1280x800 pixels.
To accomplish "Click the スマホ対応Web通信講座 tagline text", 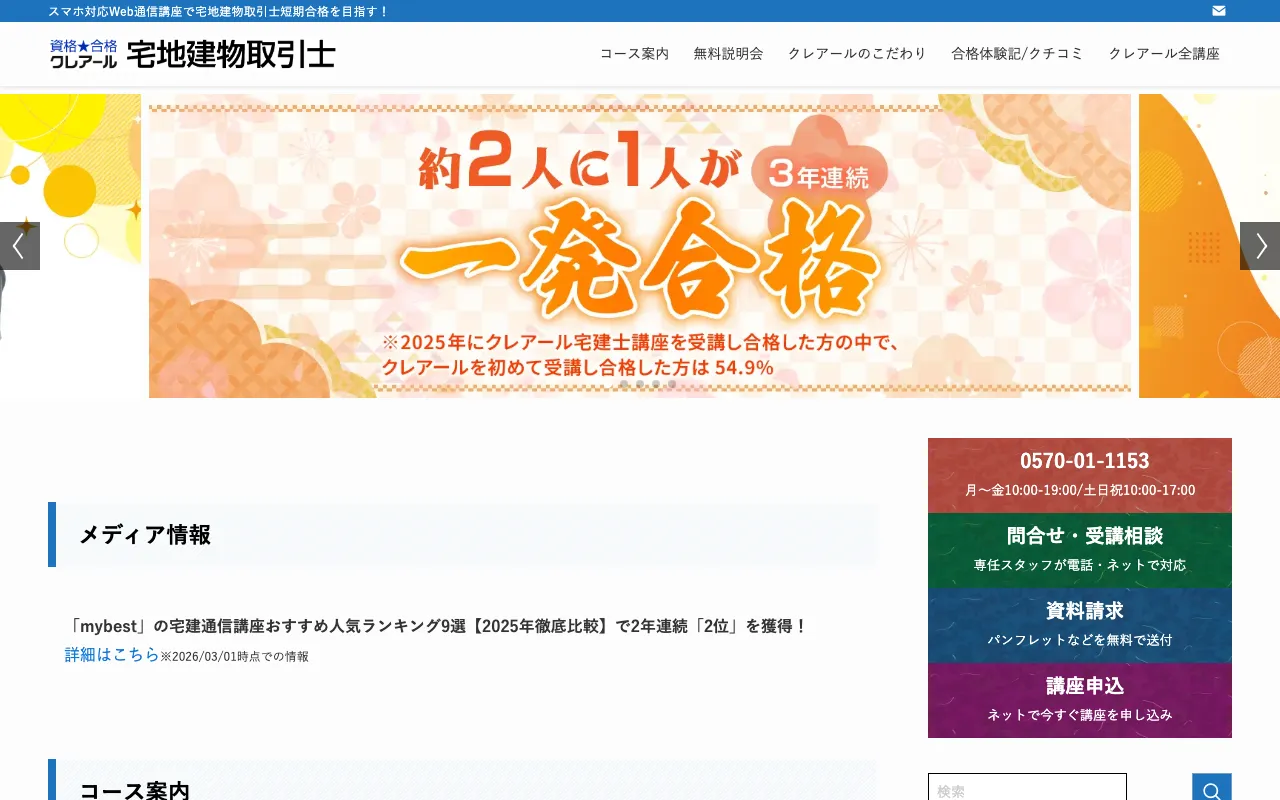I will pyautogui.click(x=219, y=11).
